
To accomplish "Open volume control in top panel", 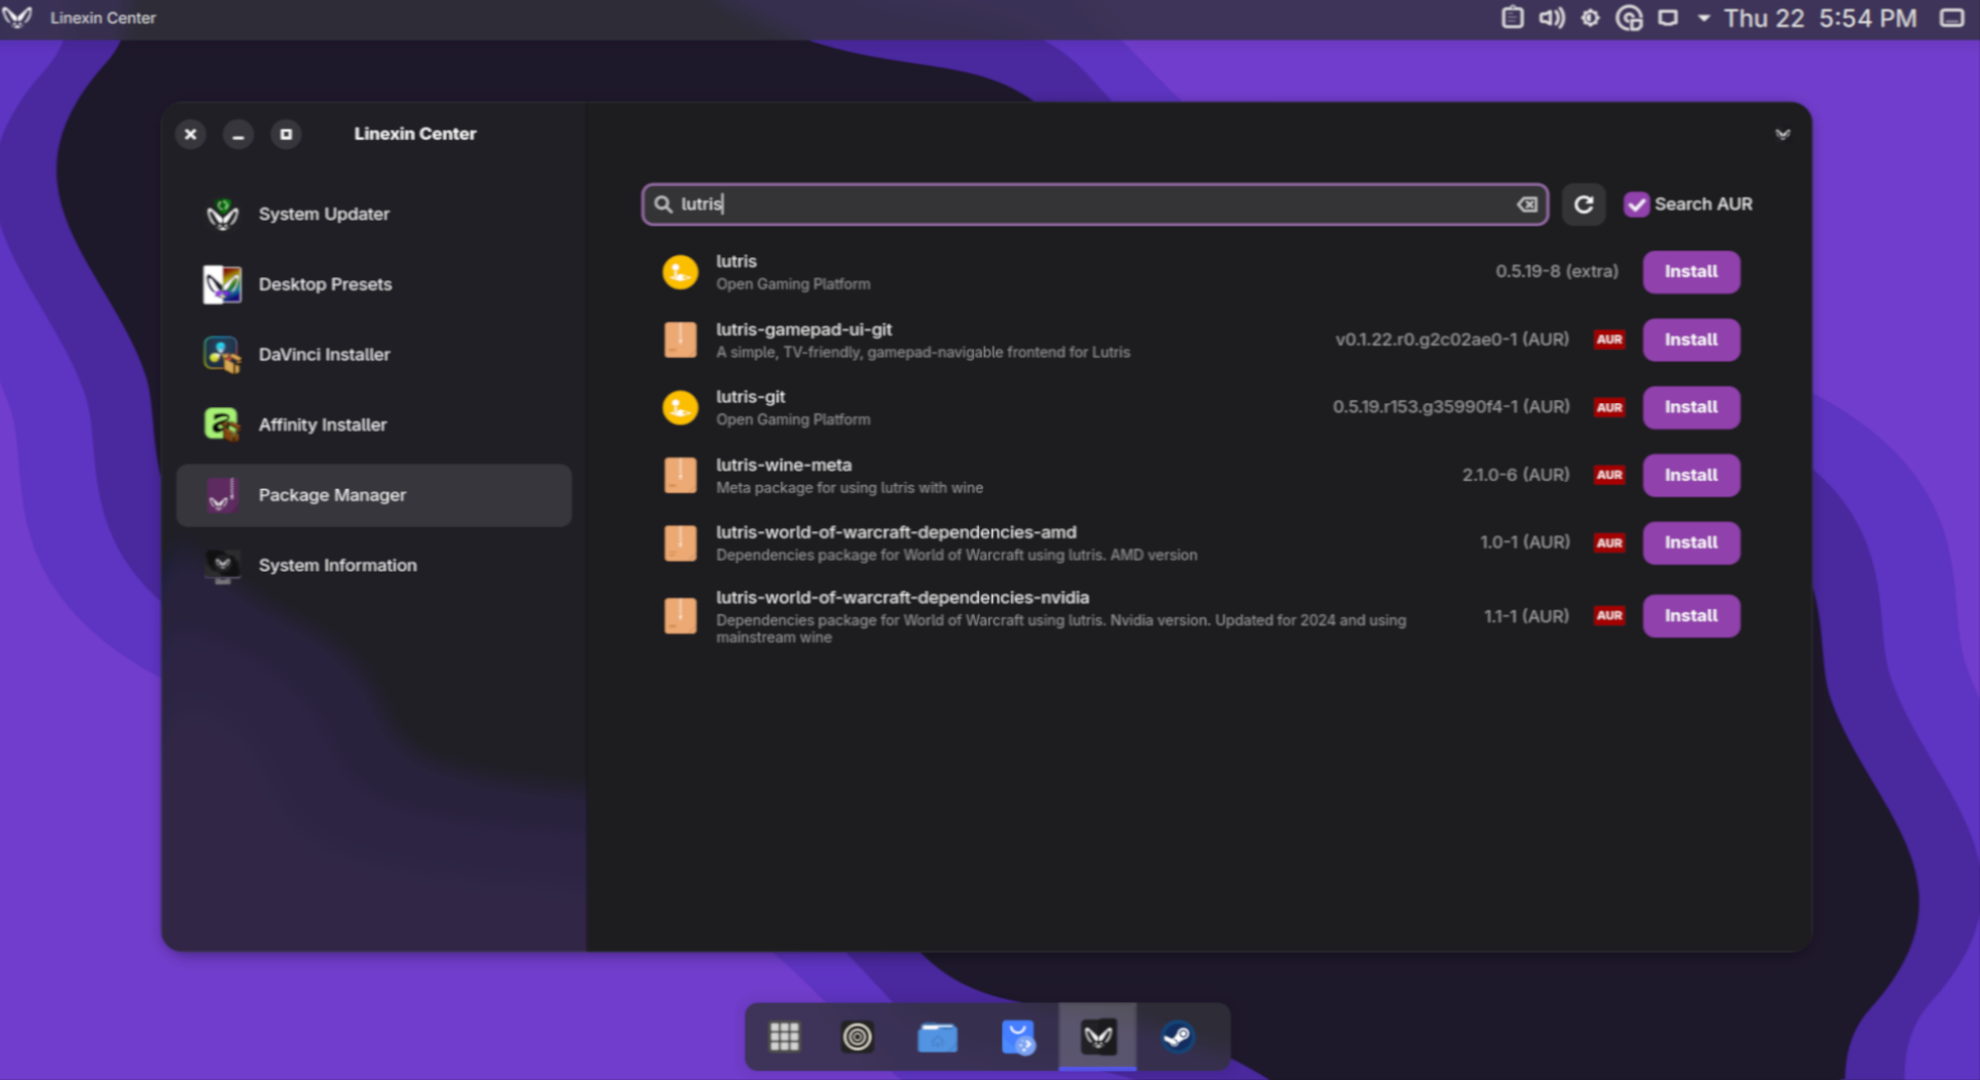I will [x=1551, y=18].
